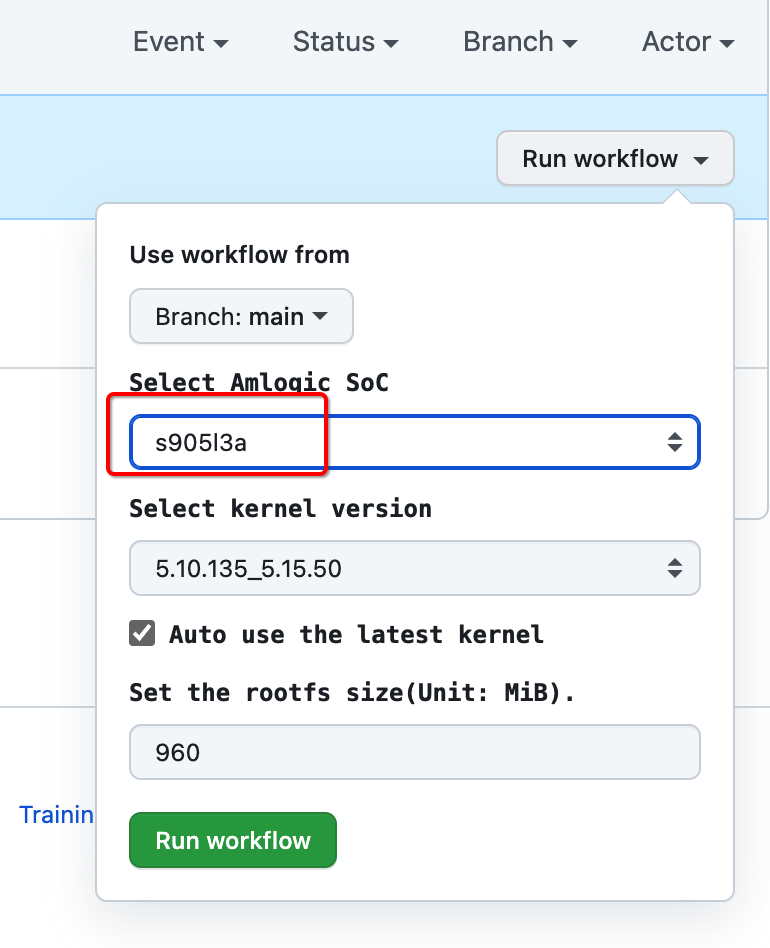The image size is (770, 948).
Task: Open the Branch: main selector
Action: coord(241,315)
